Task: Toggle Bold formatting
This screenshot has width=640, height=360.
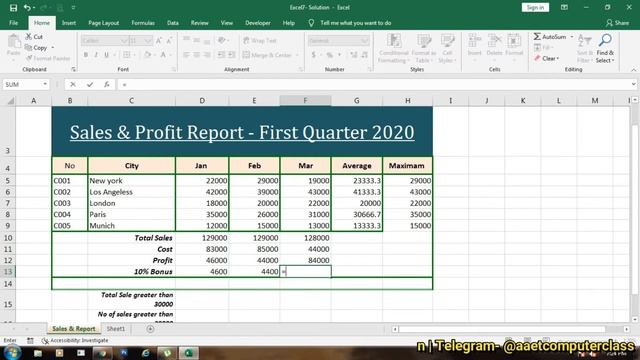Action: [86, 55]
